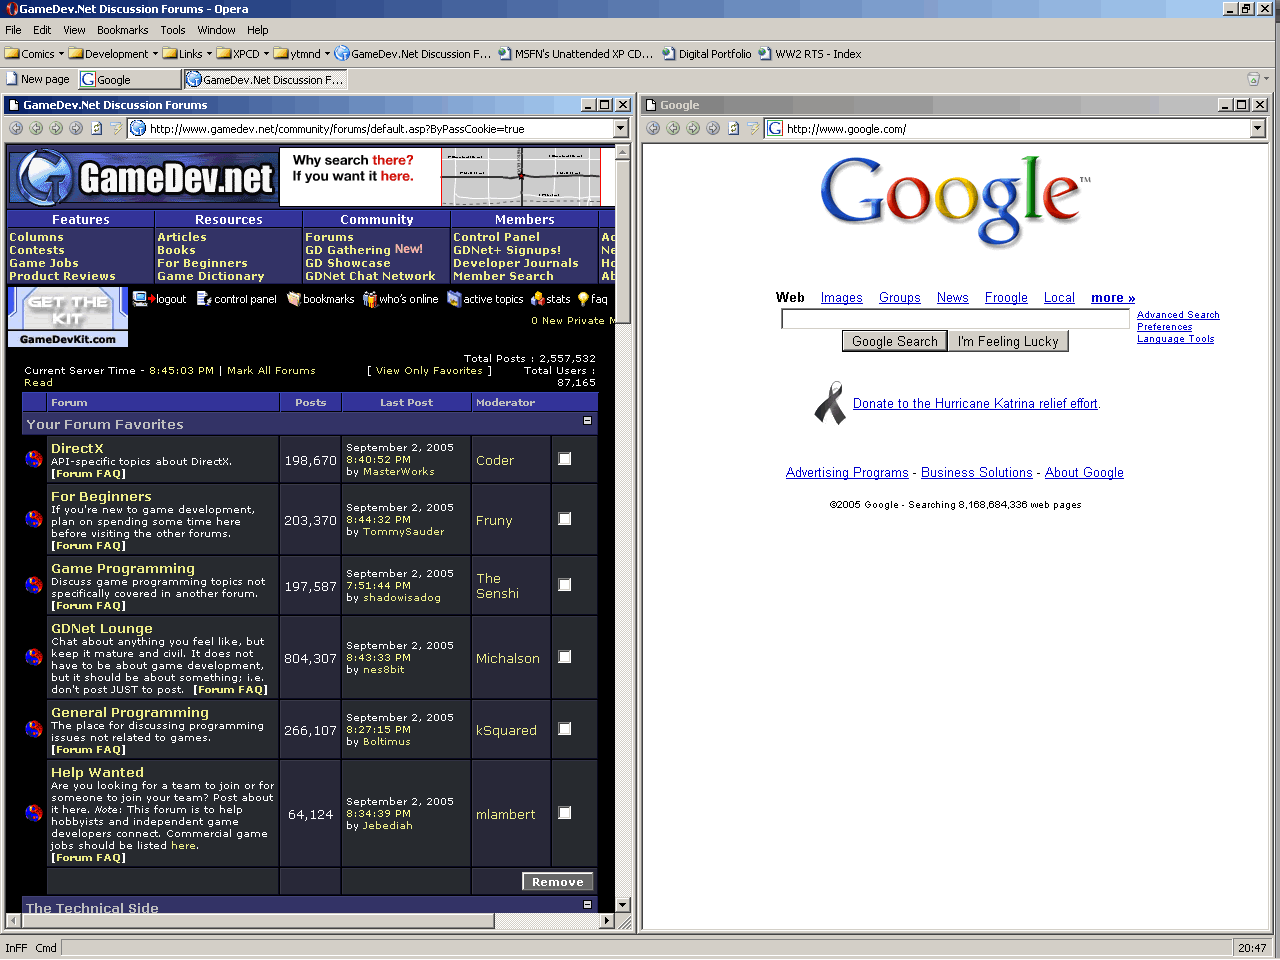This screenshot has height=960, width=1280.
Task: Click the GameDevKit.com banner
Action: point(68,317)
